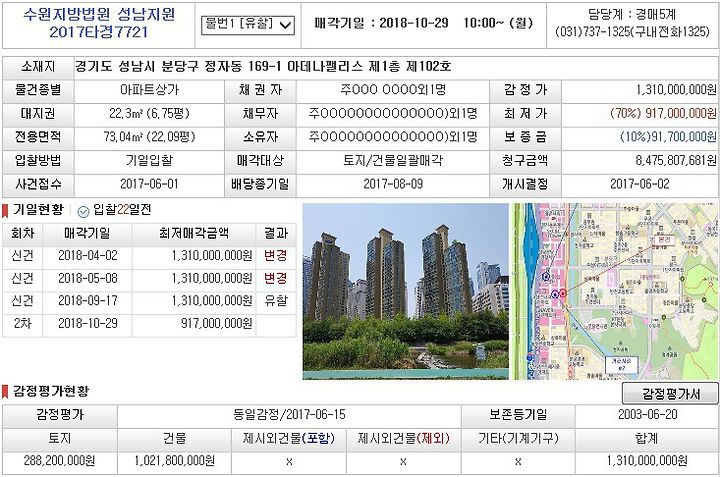Screen dimensions: 720x477
Task: Open the 물번1 [유찰] dropdown
Action: pyautogui.click(x=248, y=25)
